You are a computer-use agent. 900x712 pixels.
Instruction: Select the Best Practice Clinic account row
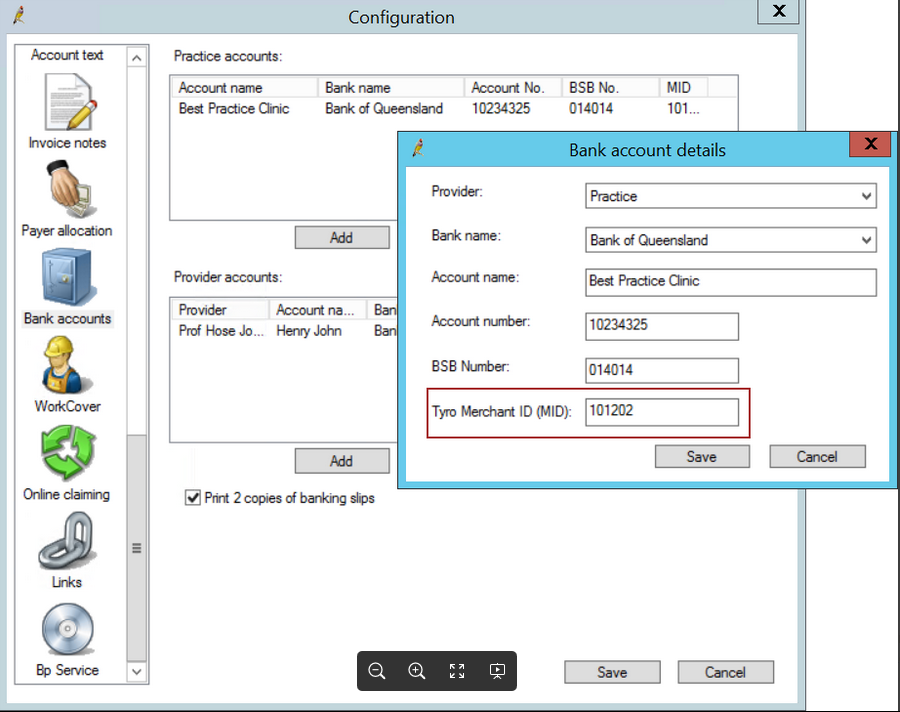coord(234,108)
